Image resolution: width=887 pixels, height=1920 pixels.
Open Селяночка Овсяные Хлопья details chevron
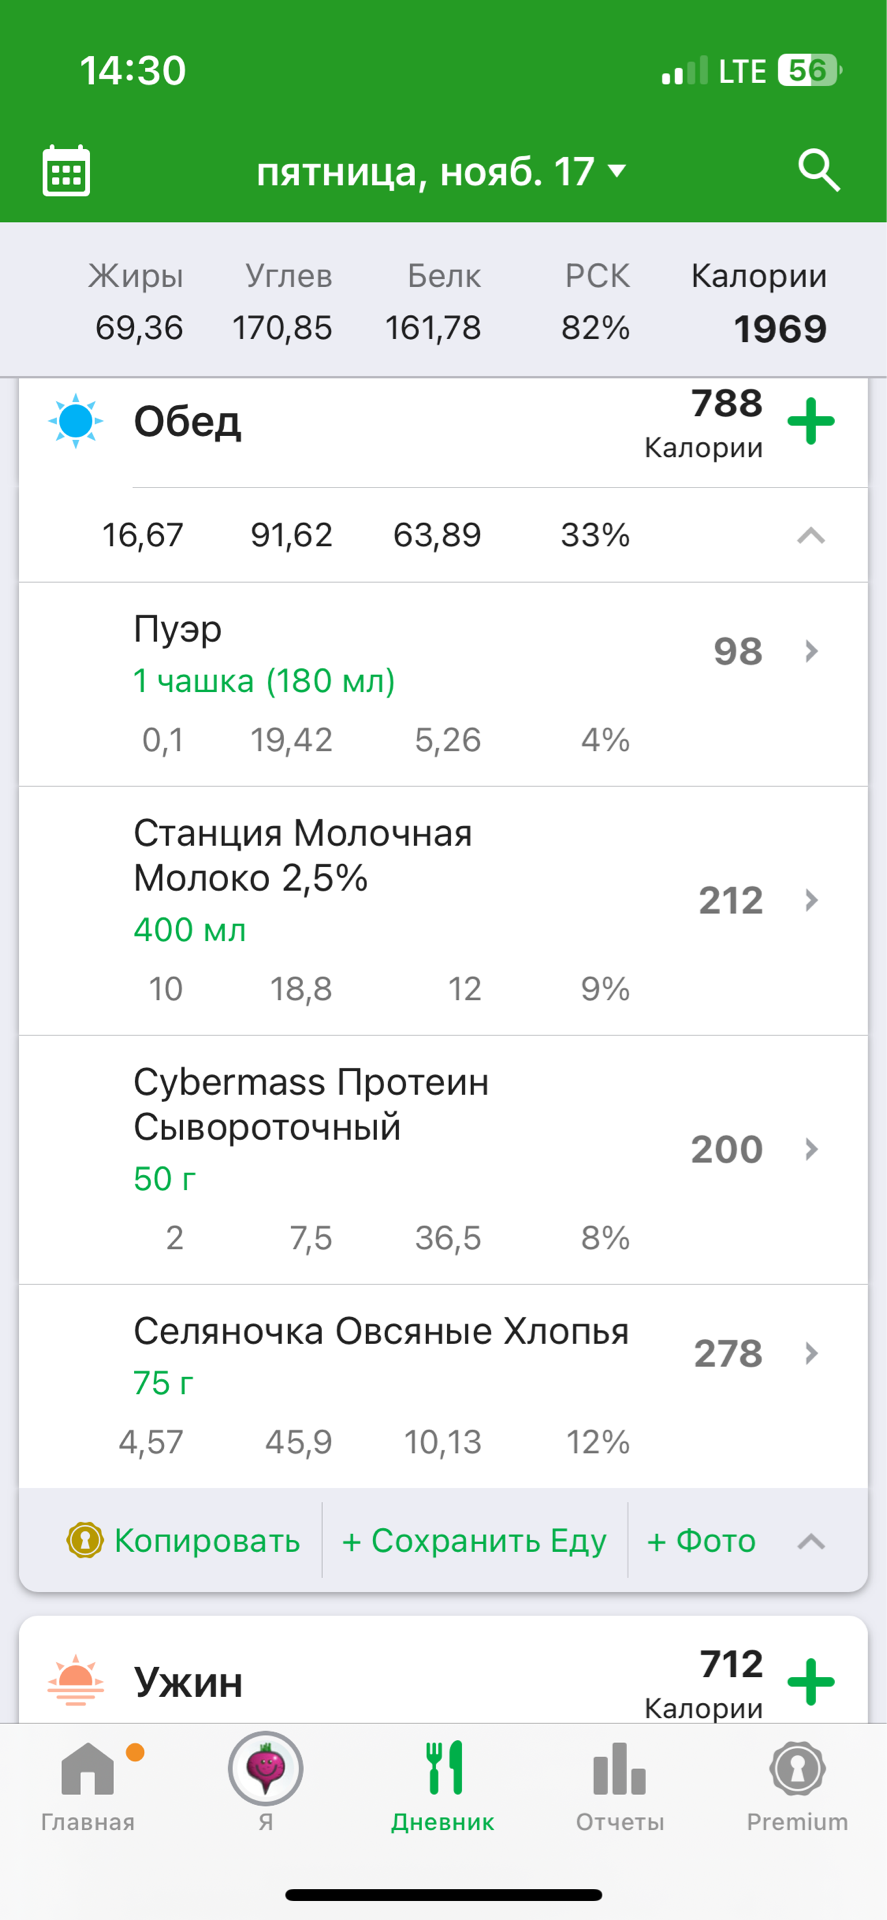pyautogui.click(x=811, y=1353)
